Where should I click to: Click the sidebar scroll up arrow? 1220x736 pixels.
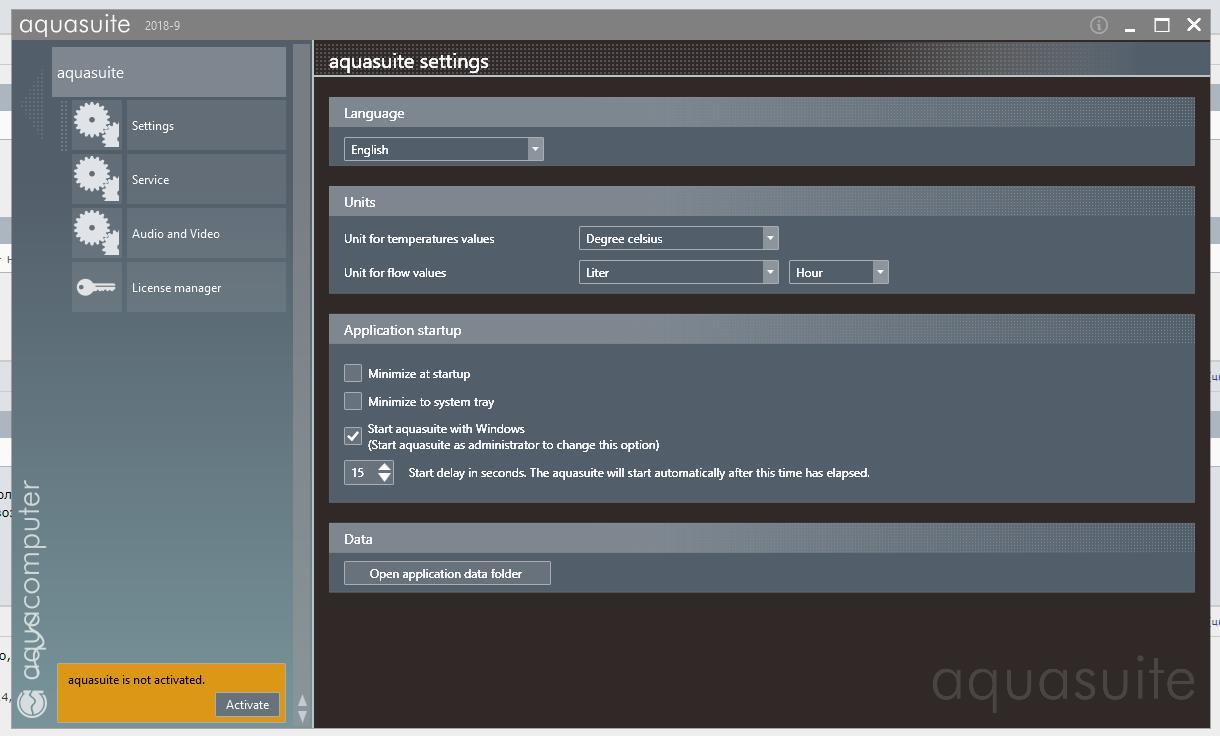coord(302,701)
